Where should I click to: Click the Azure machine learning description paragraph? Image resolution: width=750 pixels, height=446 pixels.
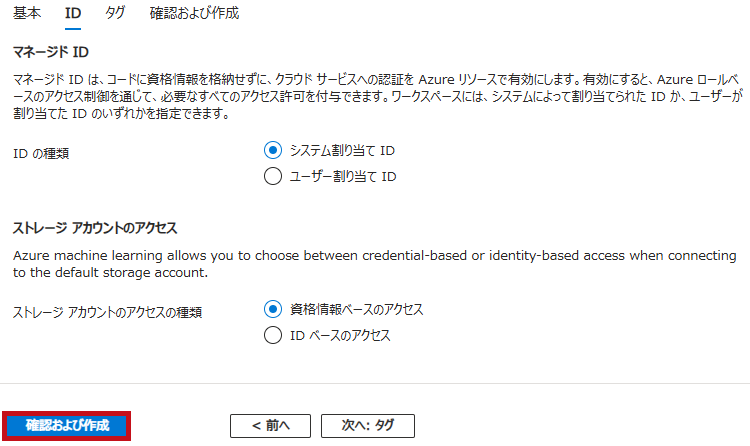click(375, 264)
